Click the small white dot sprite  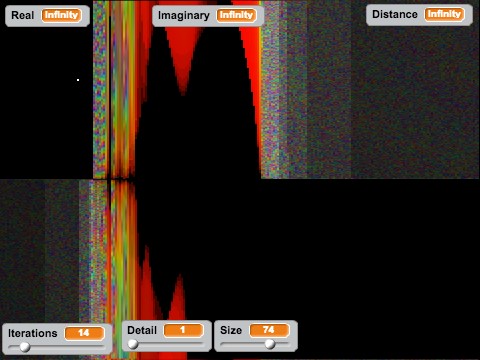point(78,80)
